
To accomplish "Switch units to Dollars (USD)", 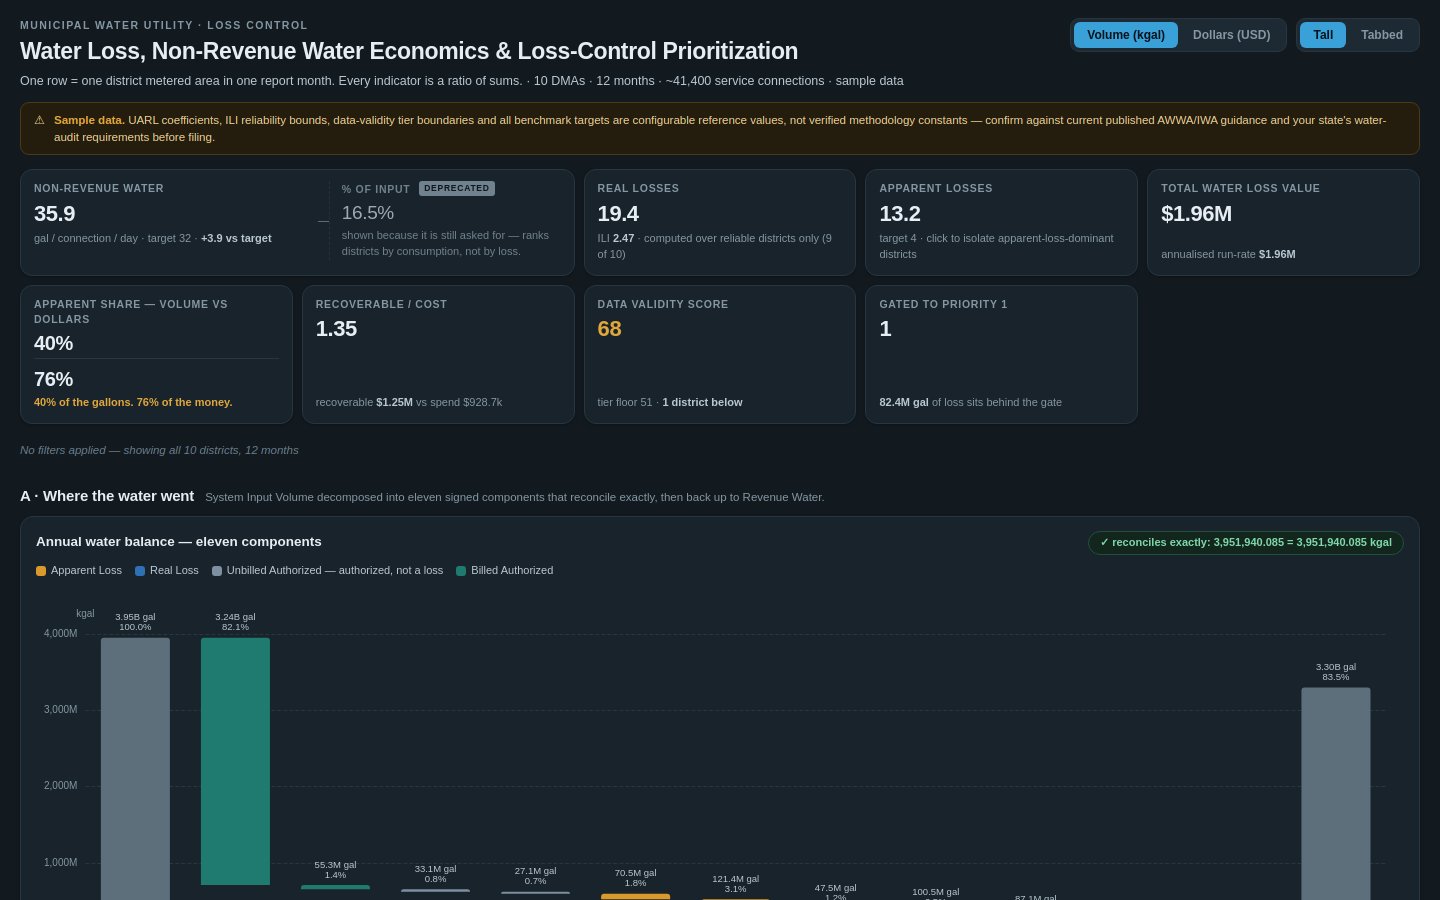I will pos(1231,35).
